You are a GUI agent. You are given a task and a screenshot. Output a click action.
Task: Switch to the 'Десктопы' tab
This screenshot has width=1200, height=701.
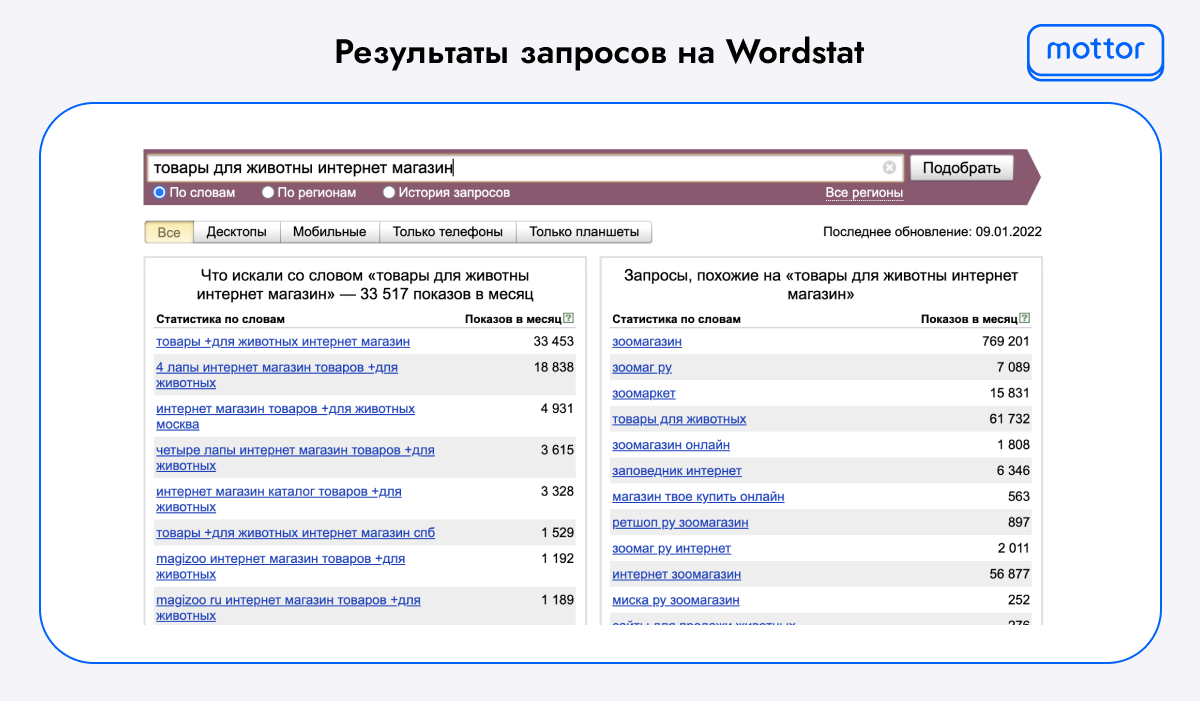[x=236, y=232]
